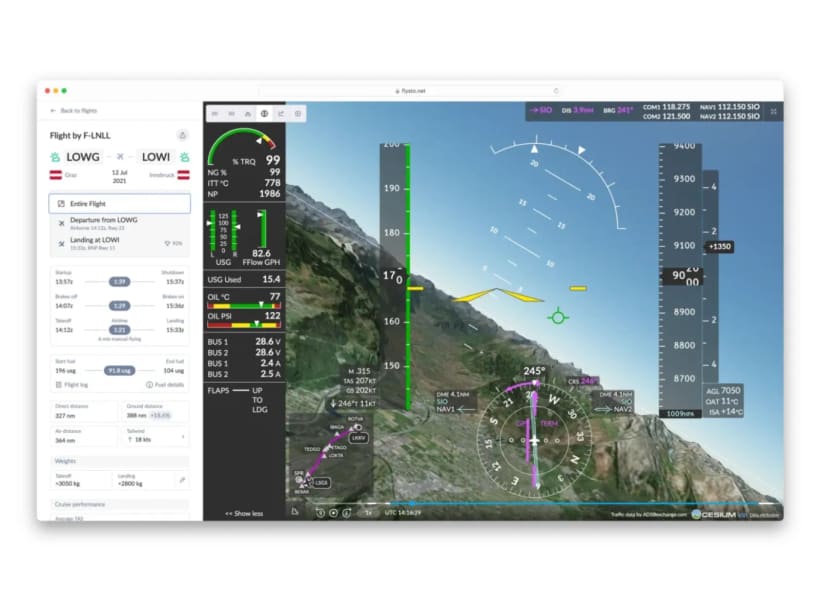Image resolution: width=820 pixels, height=615 pixels.
Task: Open the LOWG departure airport chip
Action: (x=83, y=157)
